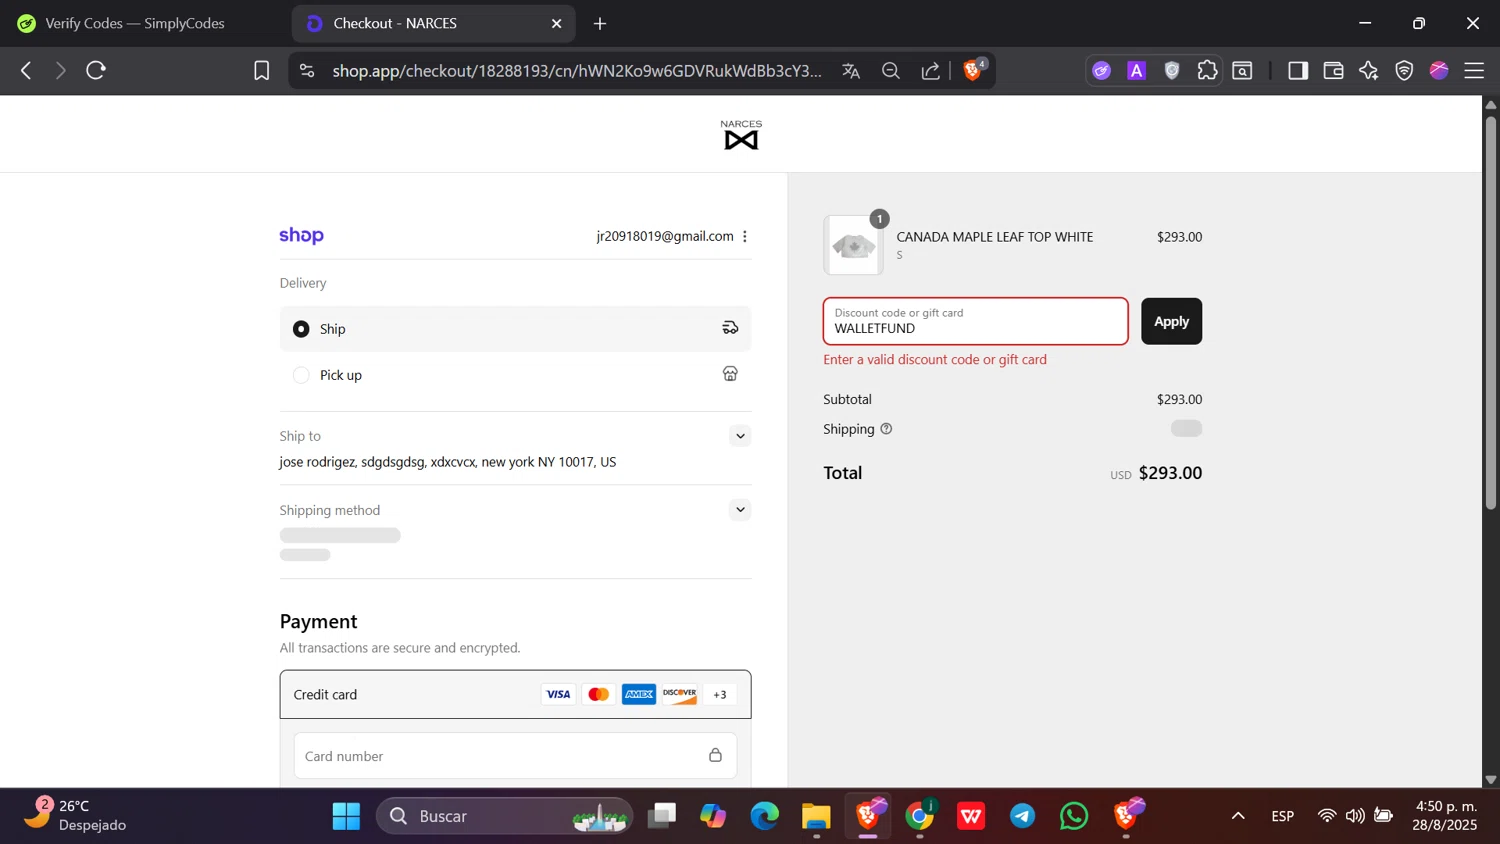1500x844 pixels.
Task: Open Google Chrome from taskbar
Action: 920,817
